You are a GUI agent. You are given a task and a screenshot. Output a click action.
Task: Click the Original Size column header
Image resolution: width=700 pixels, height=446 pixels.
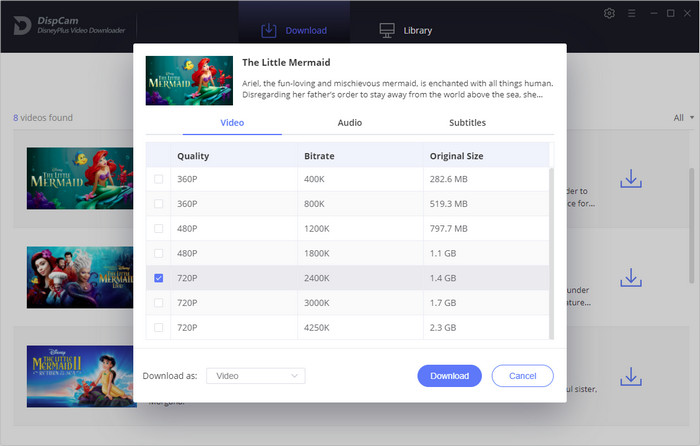(456, 156)
